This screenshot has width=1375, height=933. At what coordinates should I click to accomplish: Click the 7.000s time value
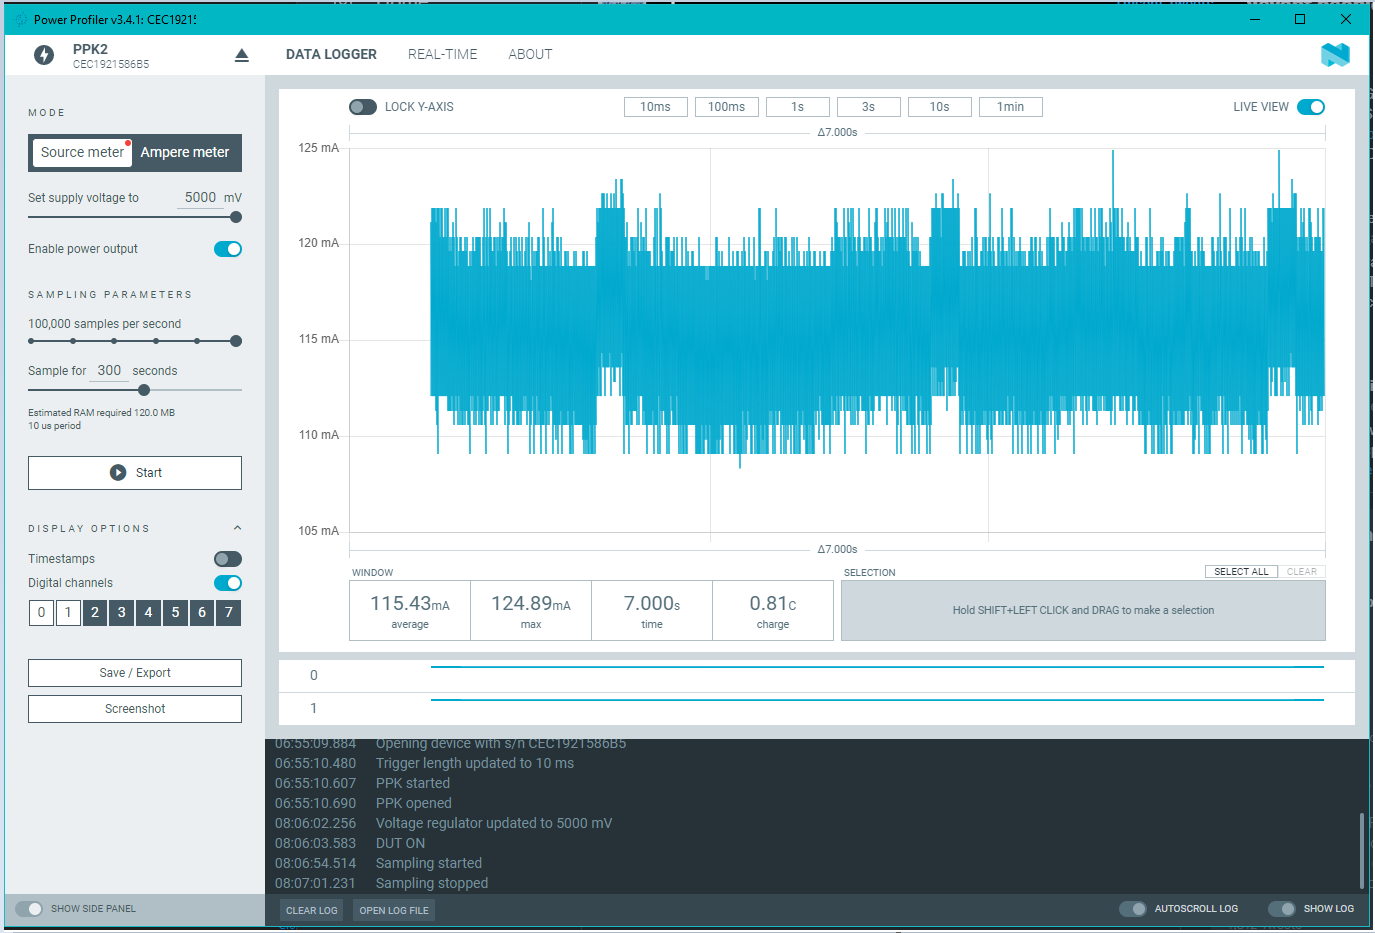(x=652, y=604)
